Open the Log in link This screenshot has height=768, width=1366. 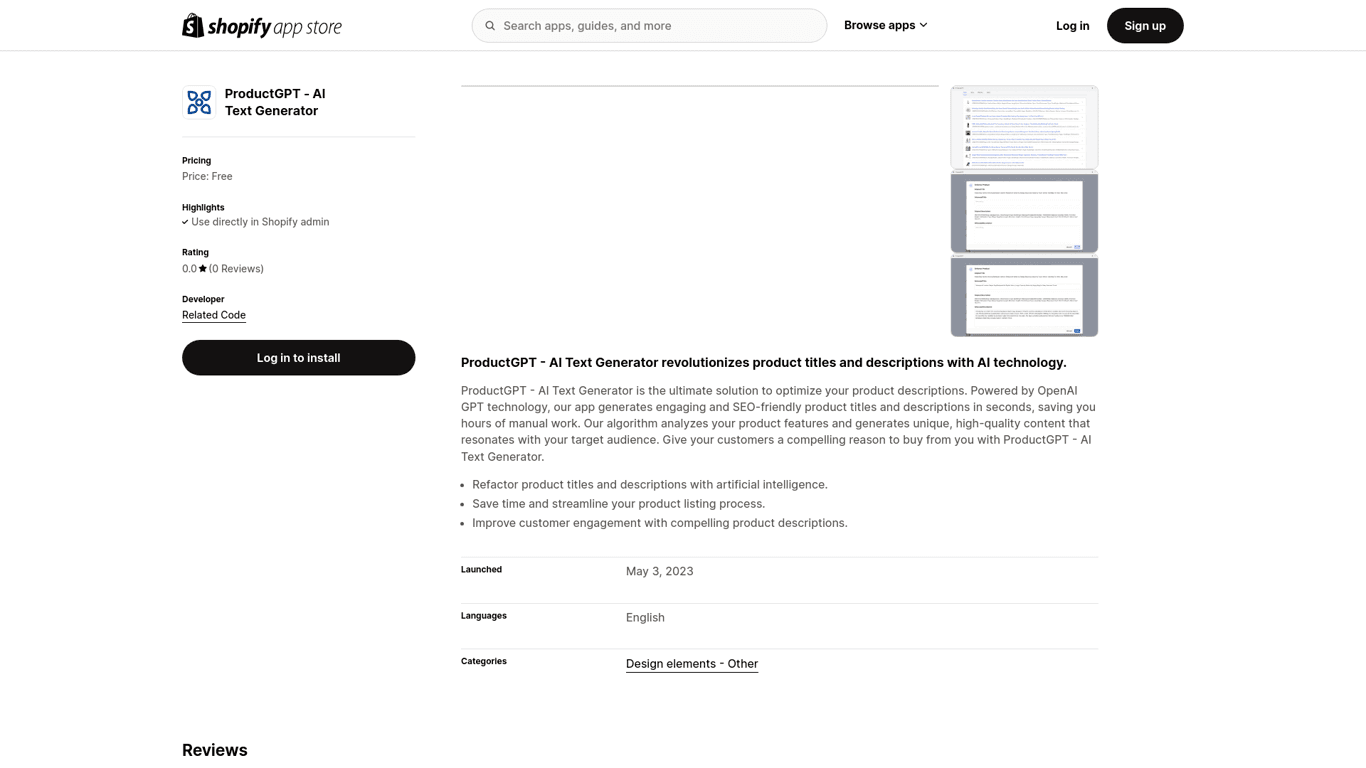[1072, 26]
